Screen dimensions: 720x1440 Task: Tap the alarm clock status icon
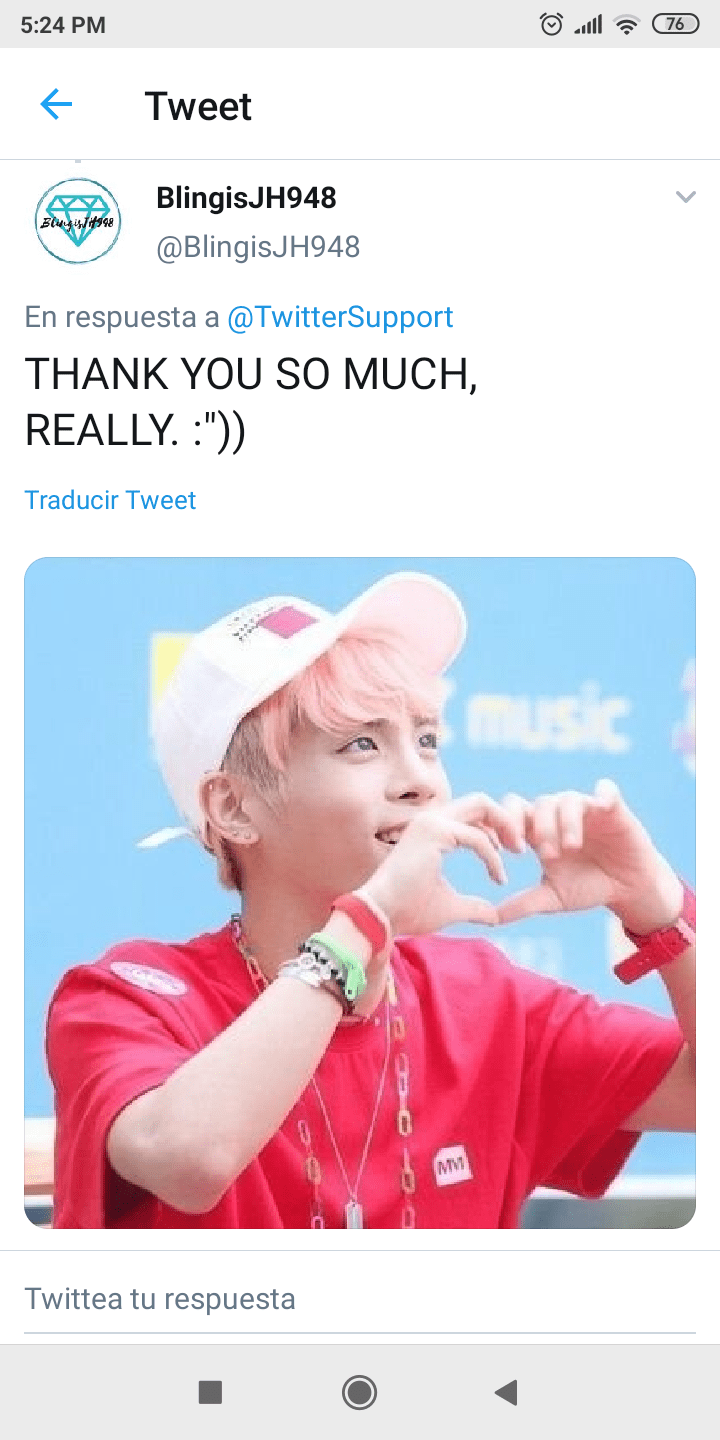click(x=551, y=25)
